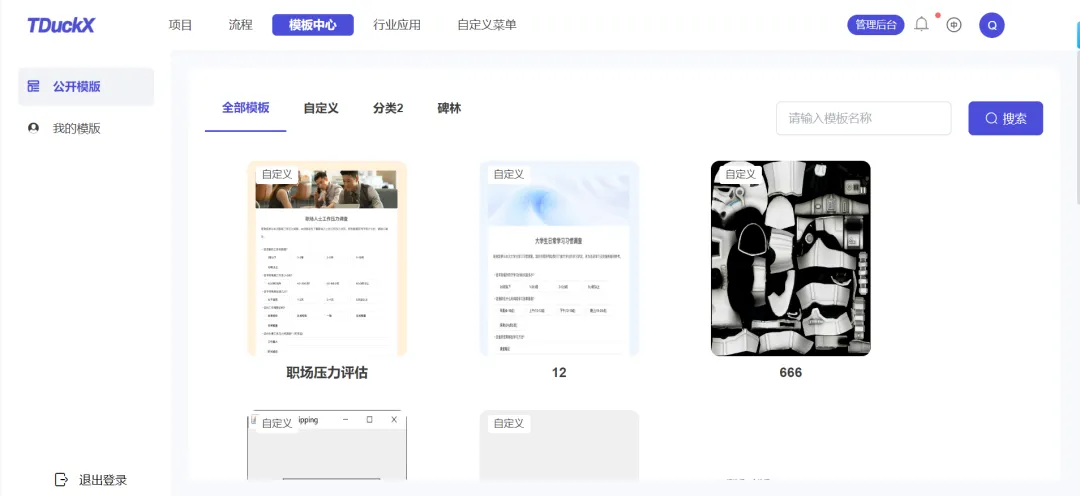
Task: Select the 全部模板 tab
Action: click(245, 108)
